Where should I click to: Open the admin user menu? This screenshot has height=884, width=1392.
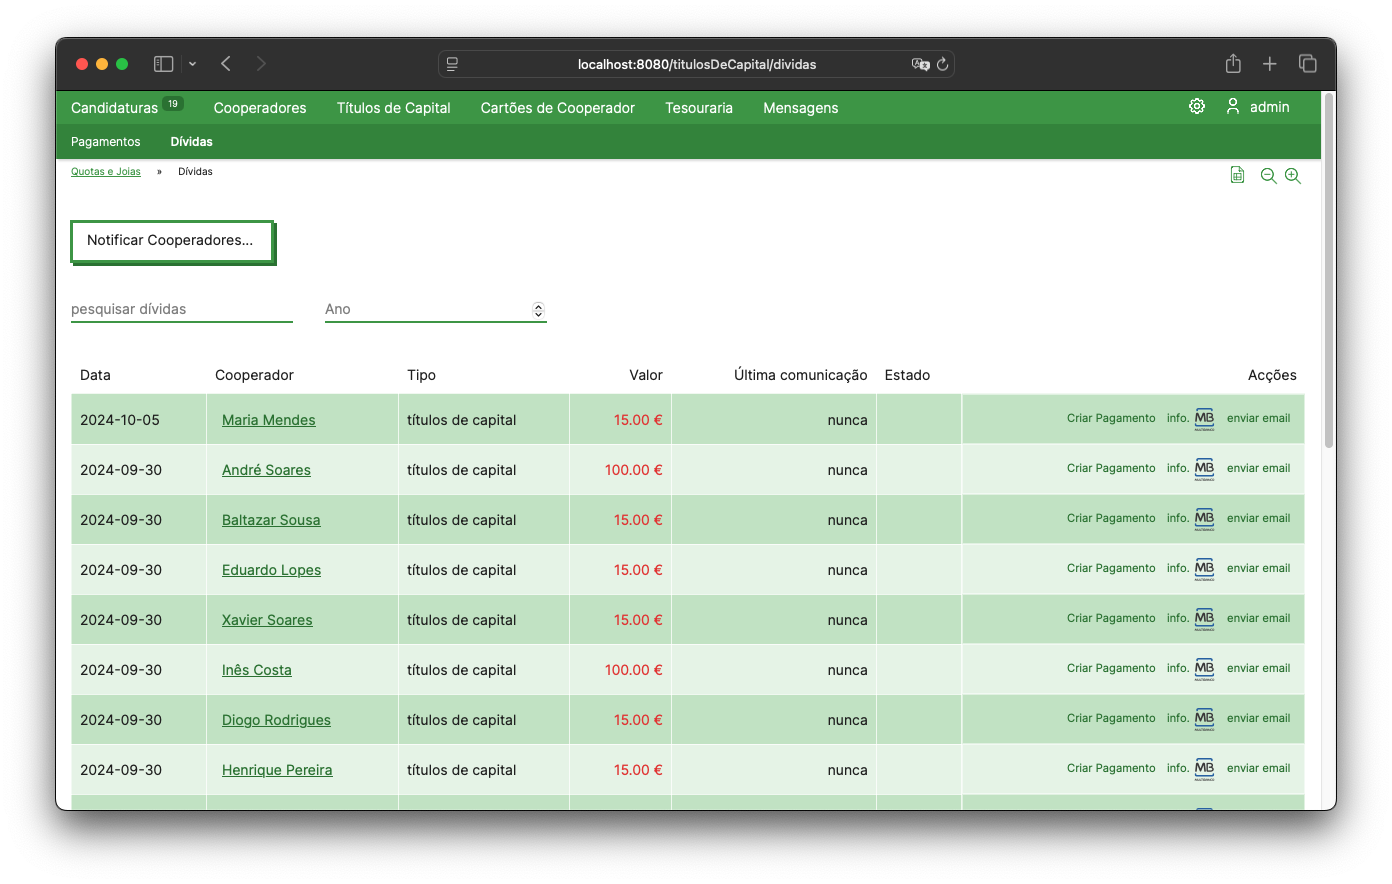[x=1258, y=107]
